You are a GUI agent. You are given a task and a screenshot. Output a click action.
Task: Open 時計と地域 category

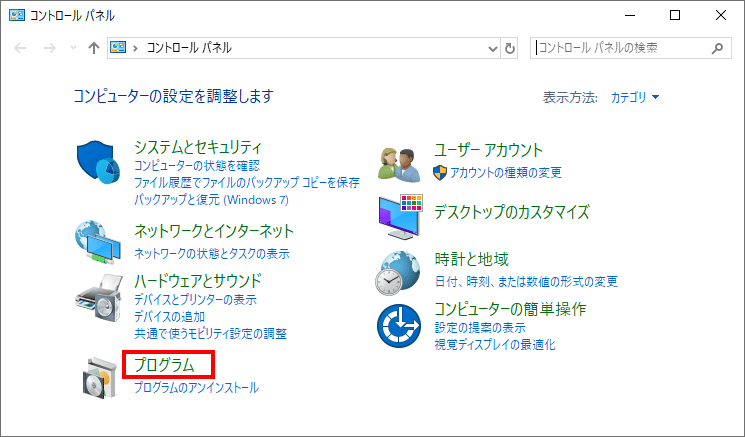(471, 259)
